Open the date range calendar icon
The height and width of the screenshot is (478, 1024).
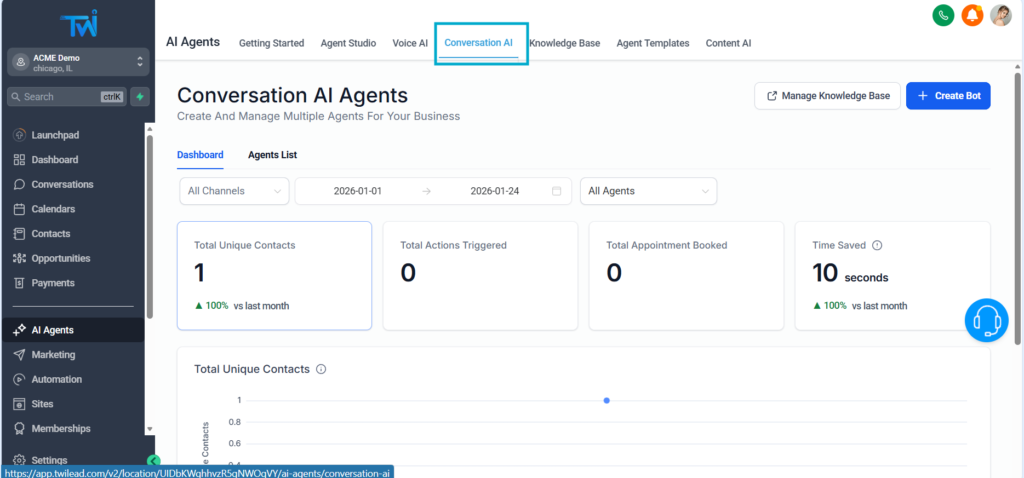(556, 191)
